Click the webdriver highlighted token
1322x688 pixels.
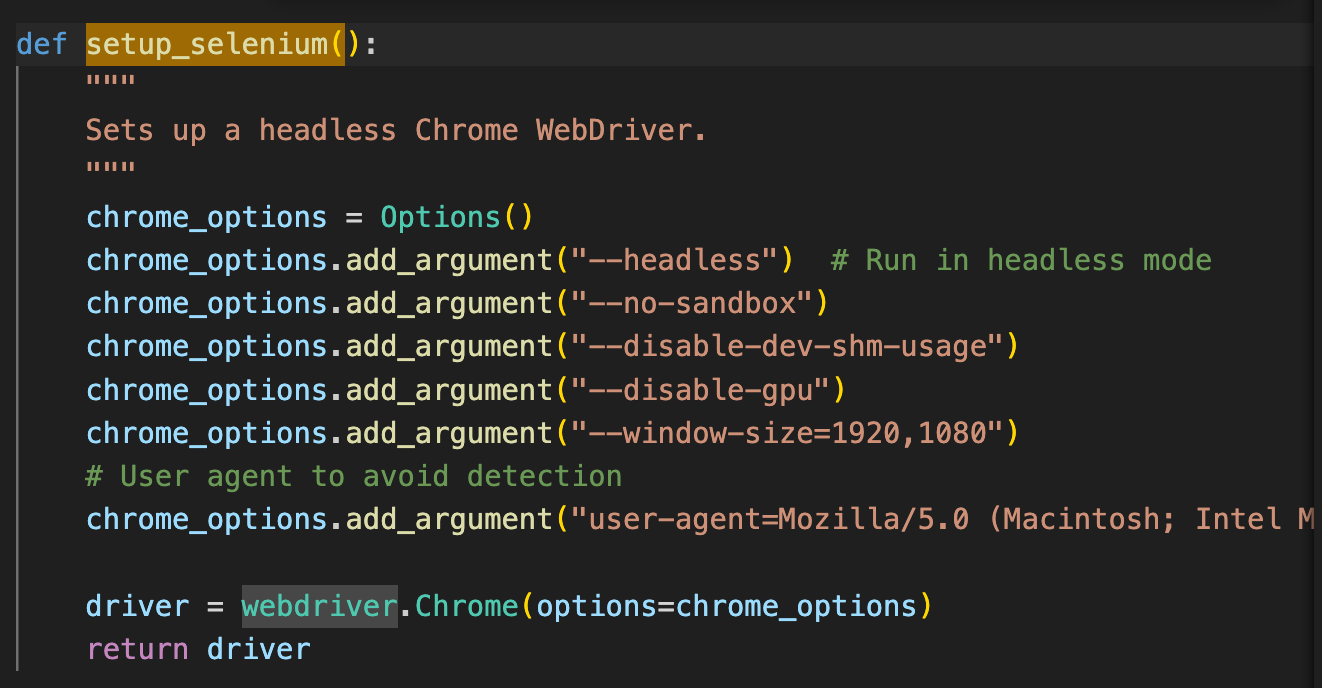[x=318, y=605]
